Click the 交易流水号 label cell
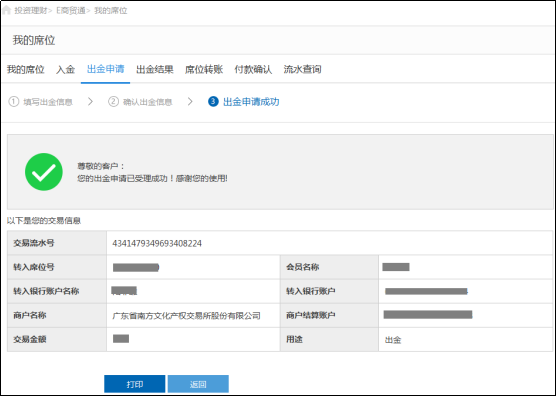The height and width of the screenshot is (396, 556). pos(57,243)
